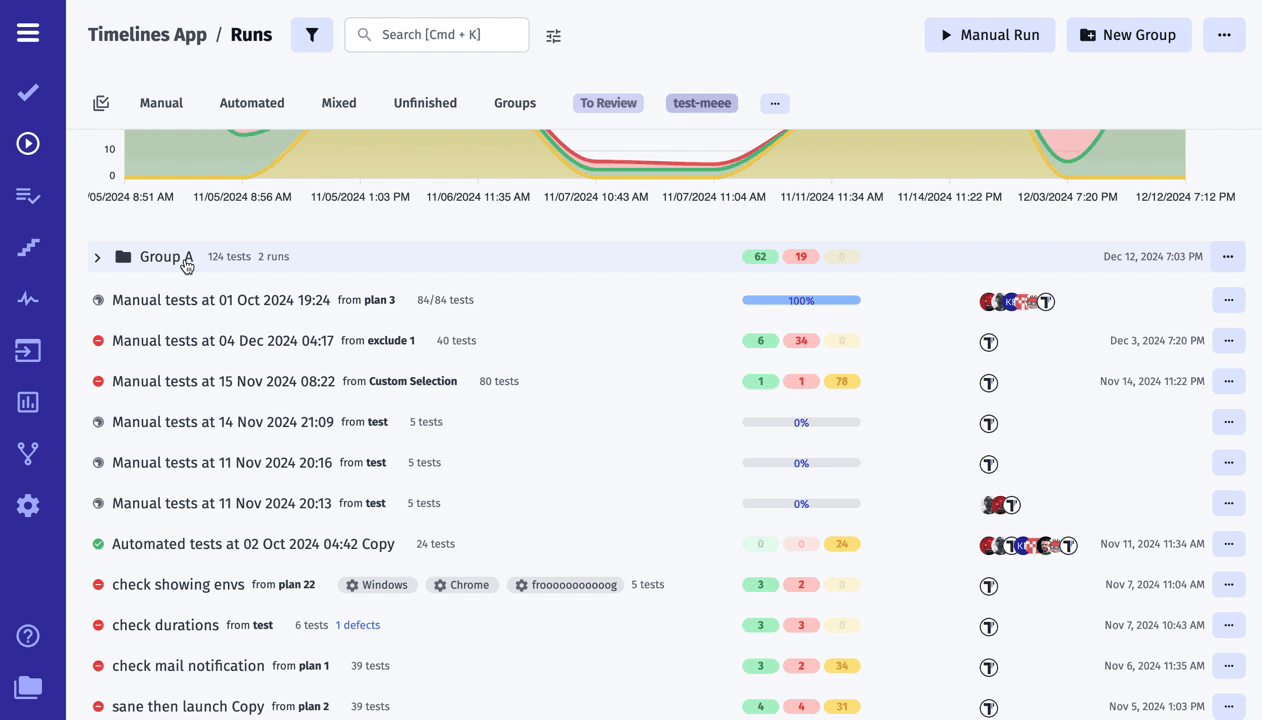The width and height of the screenshot is (1262, 720).
Task: Open the Imports arrow-box sidebar icon
Action: tap(28, 351)
